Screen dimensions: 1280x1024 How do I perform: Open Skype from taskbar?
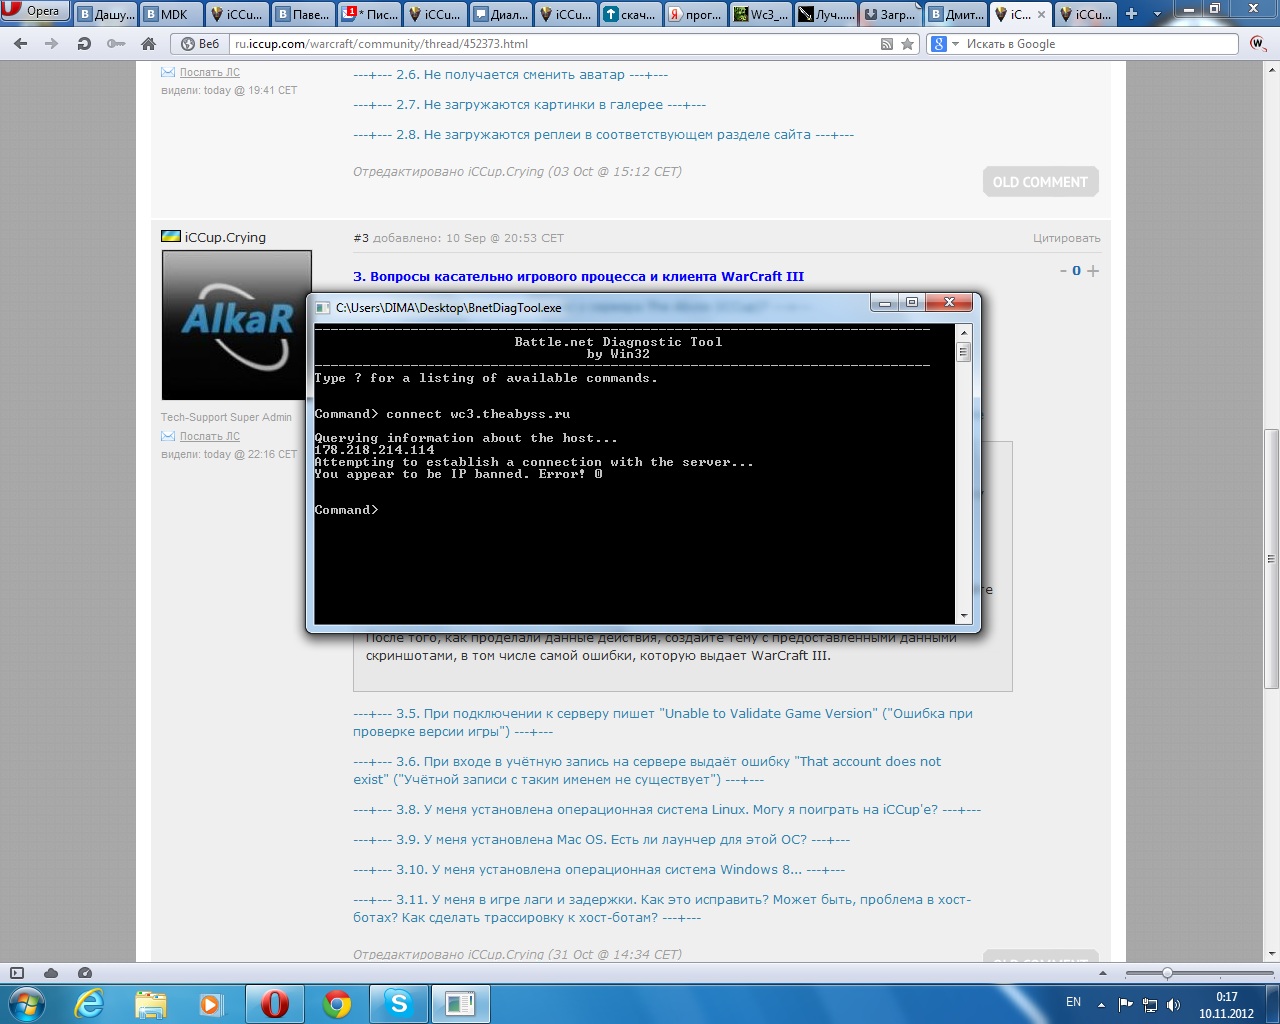click(x=399, y=1004)
